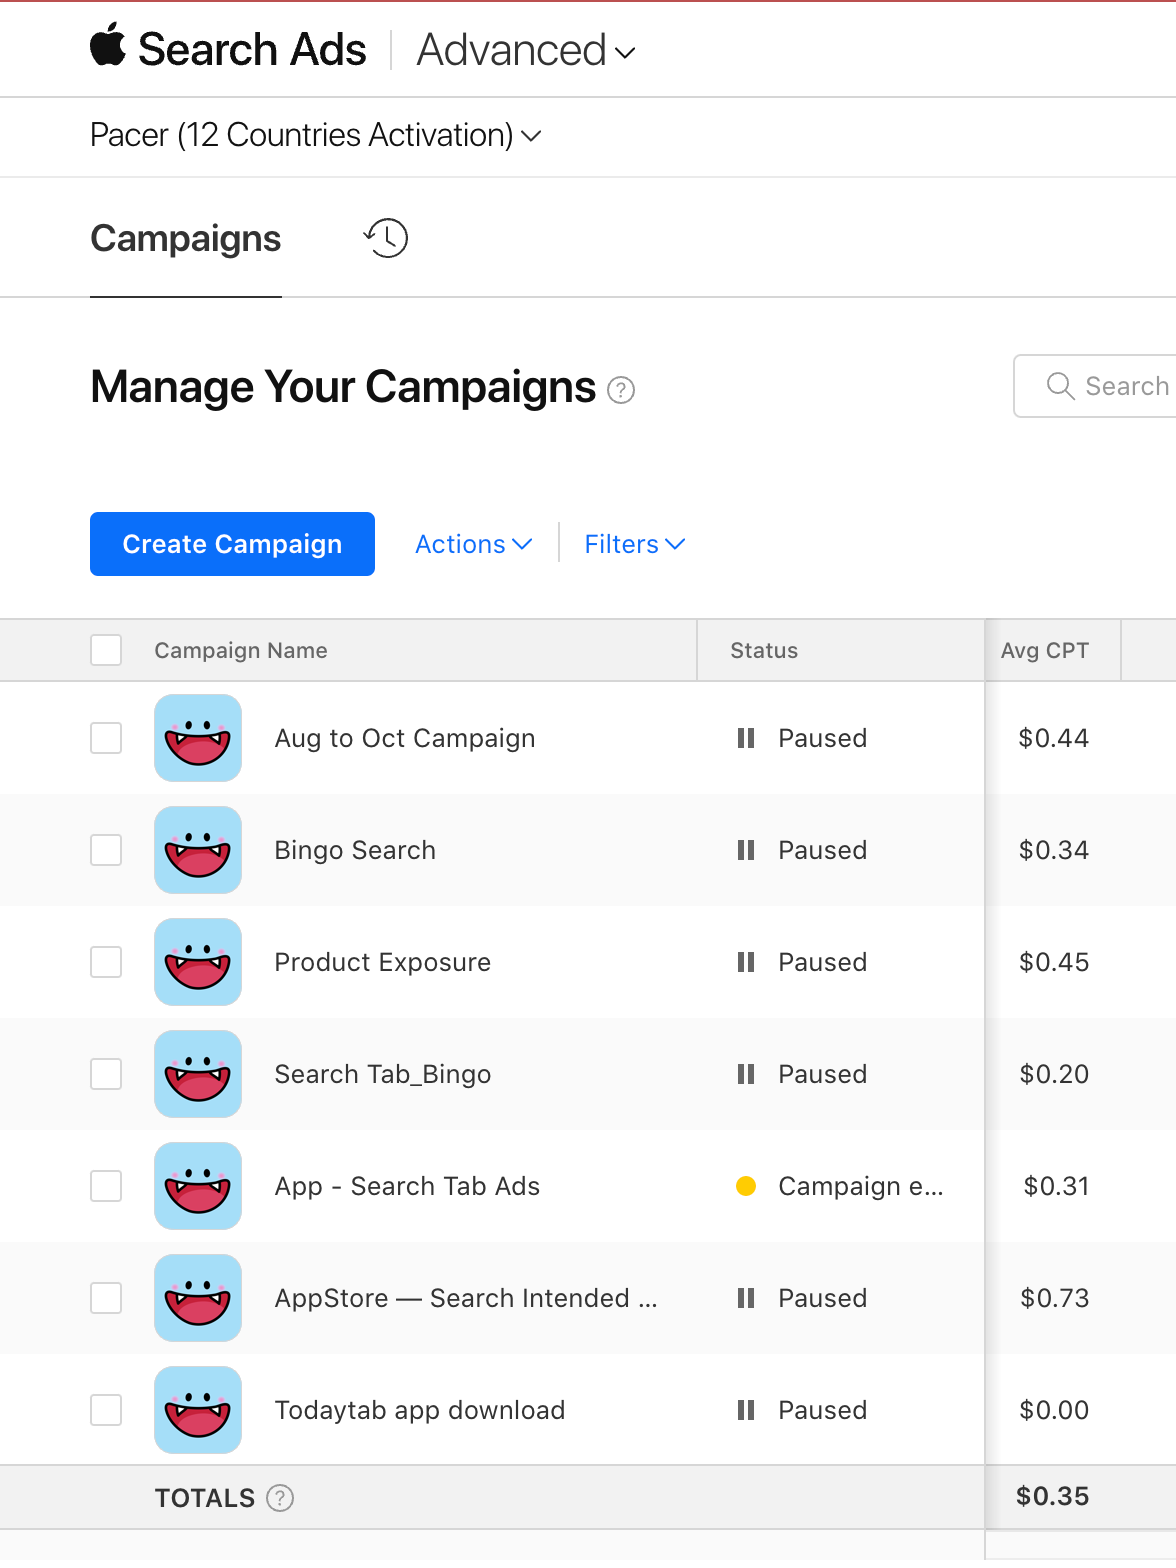Click the Create Campaign button

point(232,544)
